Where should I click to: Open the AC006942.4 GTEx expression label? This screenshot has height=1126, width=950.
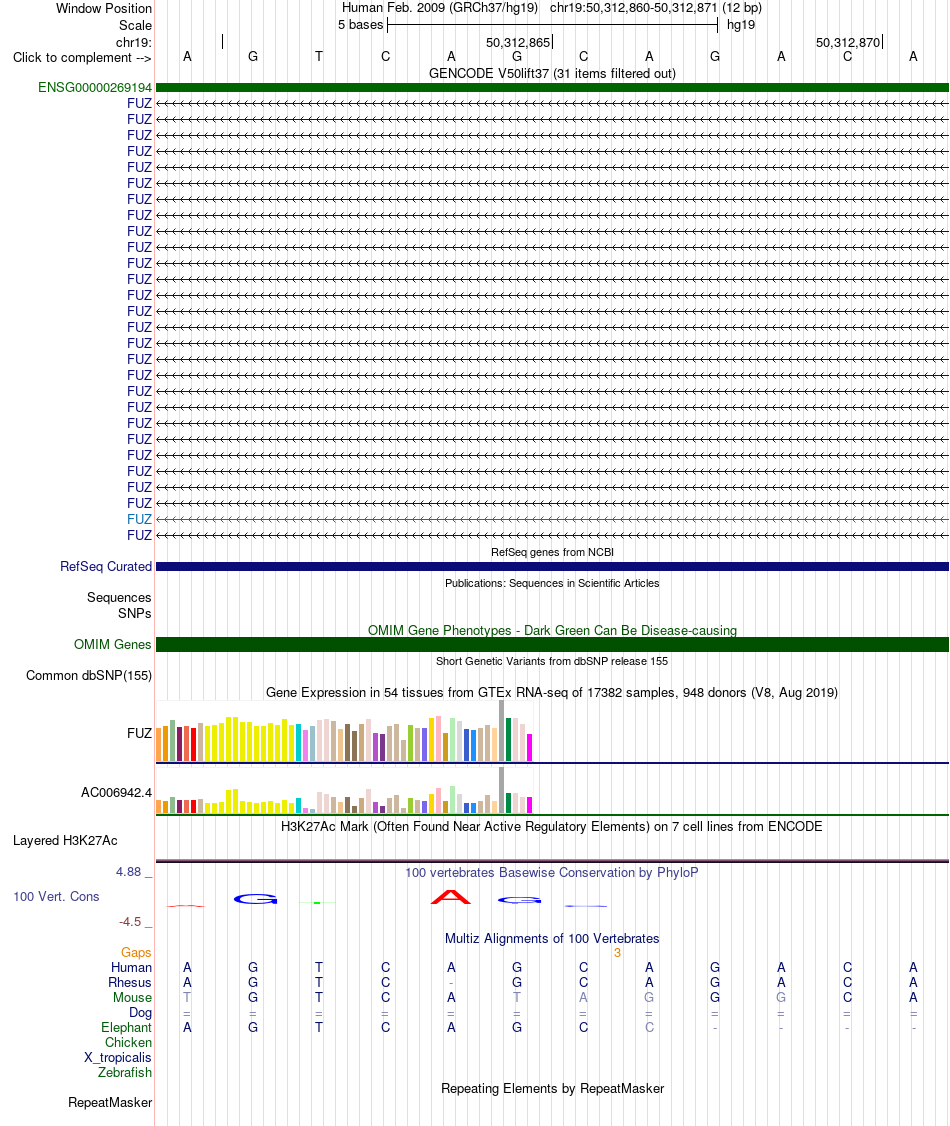coord(116,793)
